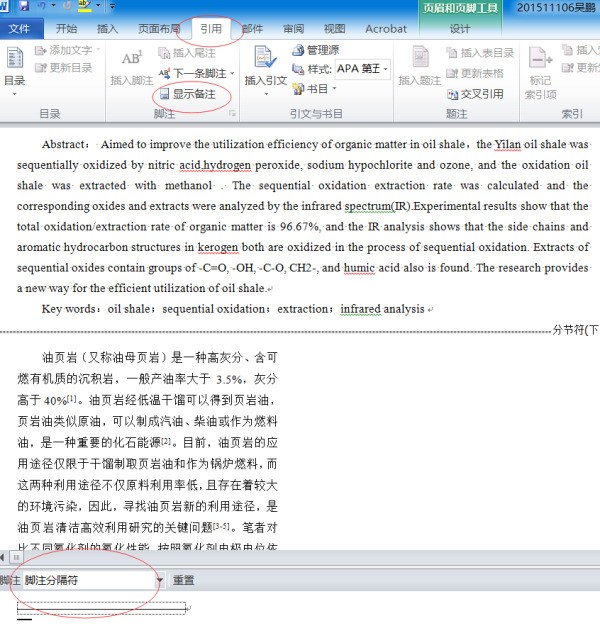The width and height of the screenshot is (600, 633).
Task: Open the Undo history dropdown arrow
Action: pos(53,6)
